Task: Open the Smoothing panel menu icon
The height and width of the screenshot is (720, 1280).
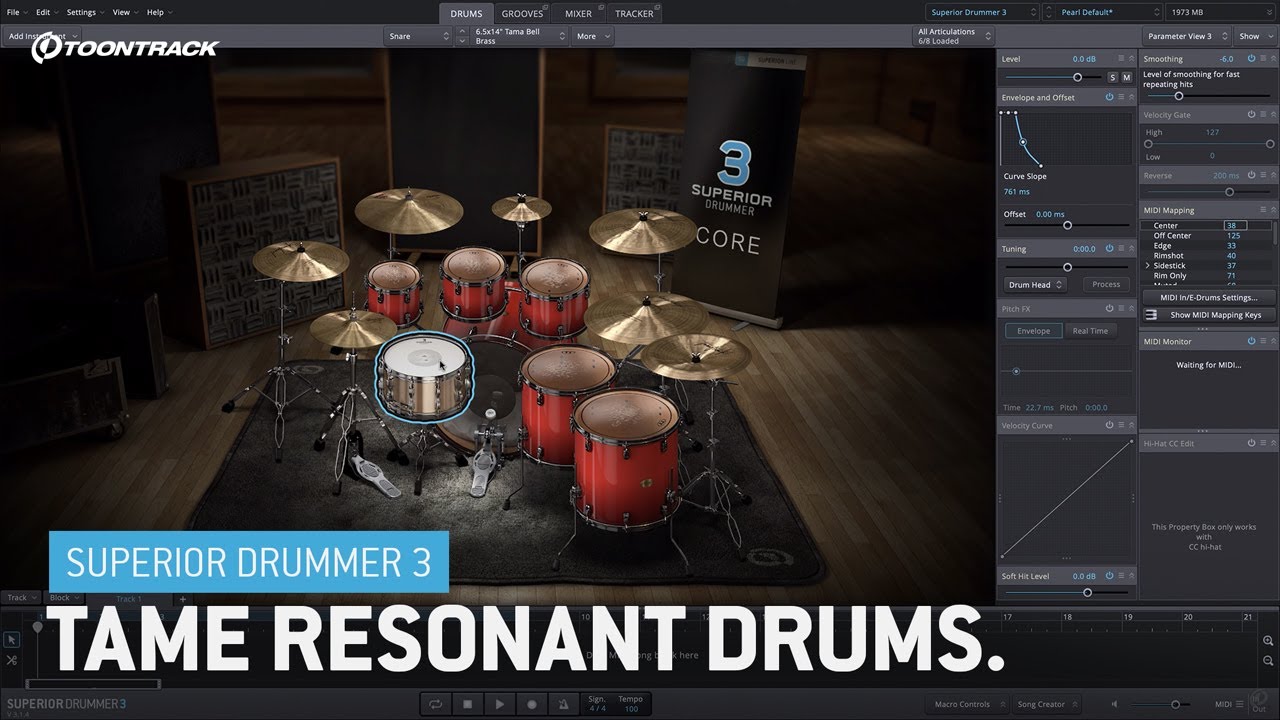Action: pos(1262,59)
